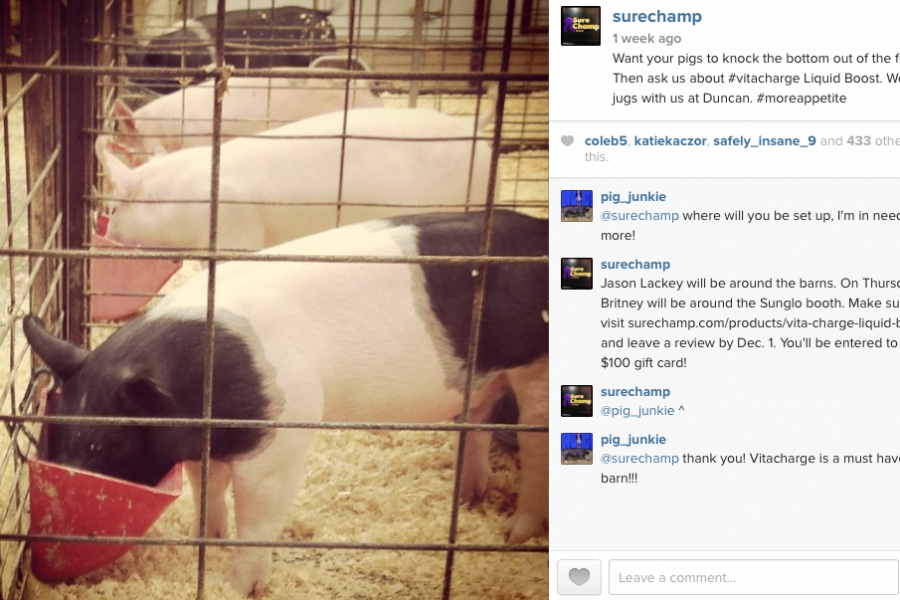Viewport: 900px width, 600px height.
Task: Open safely_insane_9 profile from likes
Action: pyautogui.click(x=764, y=141)
